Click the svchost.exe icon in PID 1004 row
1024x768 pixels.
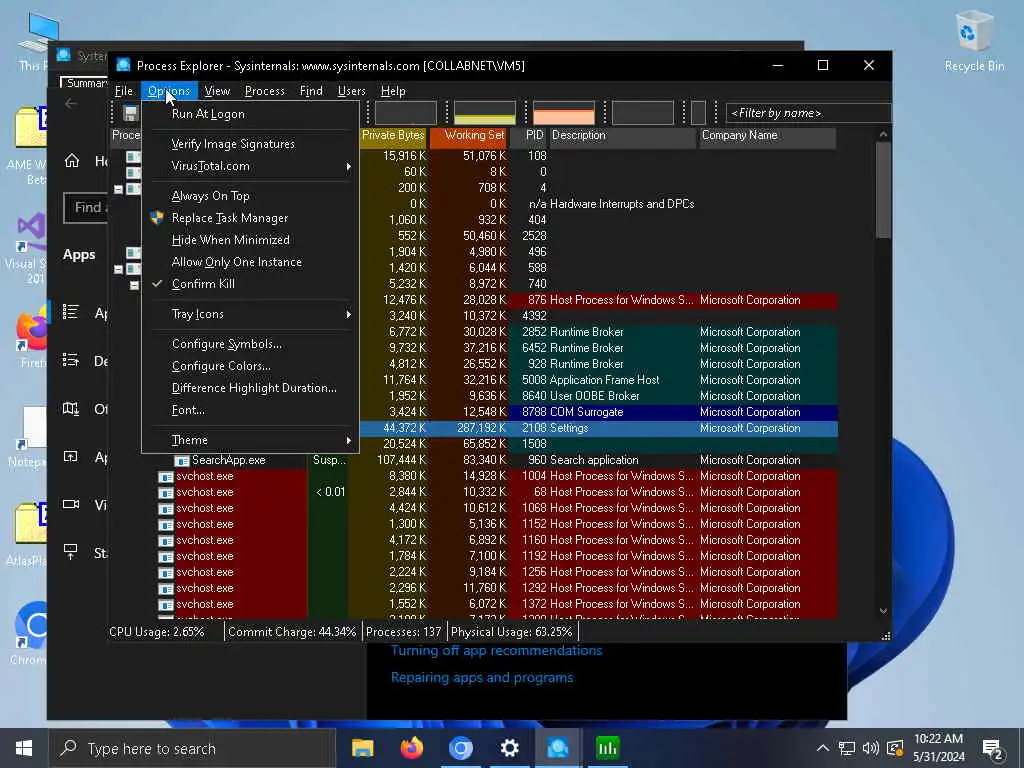166,477
